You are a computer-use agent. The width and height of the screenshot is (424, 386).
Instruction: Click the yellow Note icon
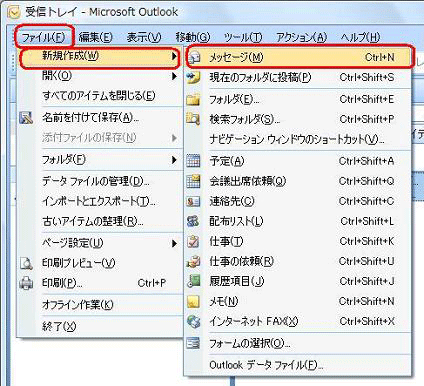(x=193, y=302)
